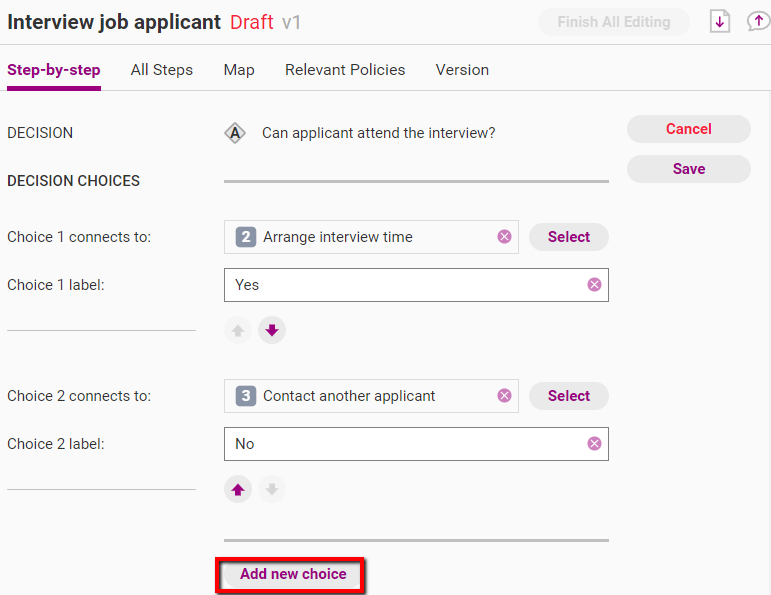
Task: Select a step for Choice 1
Action: (569, 237)
